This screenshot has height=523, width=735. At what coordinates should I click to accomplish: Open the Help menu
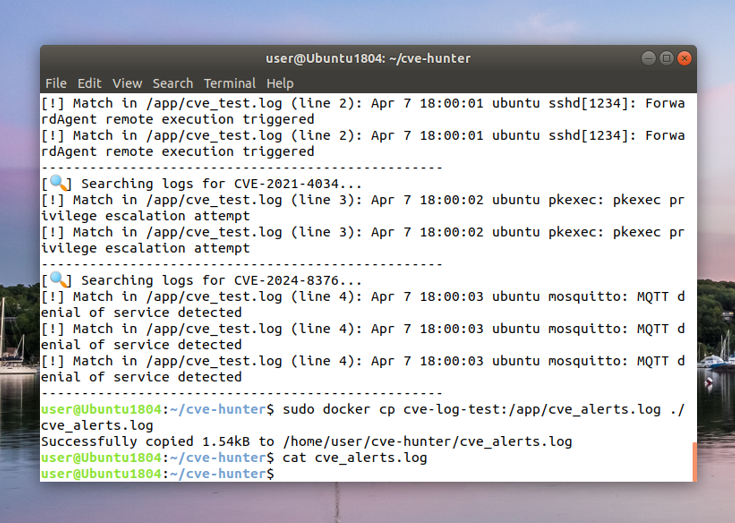[280, 83]
